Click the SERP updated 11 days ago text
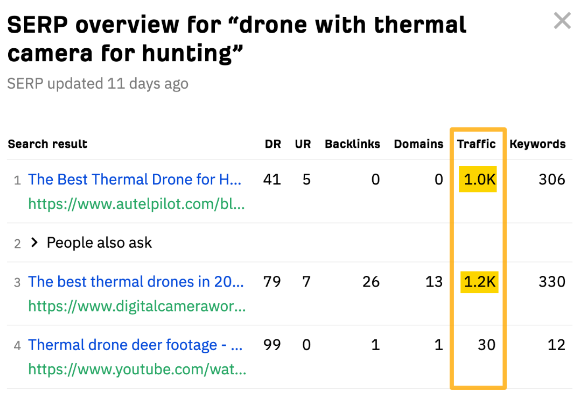The image size is (588, 395). pos(98,84)
